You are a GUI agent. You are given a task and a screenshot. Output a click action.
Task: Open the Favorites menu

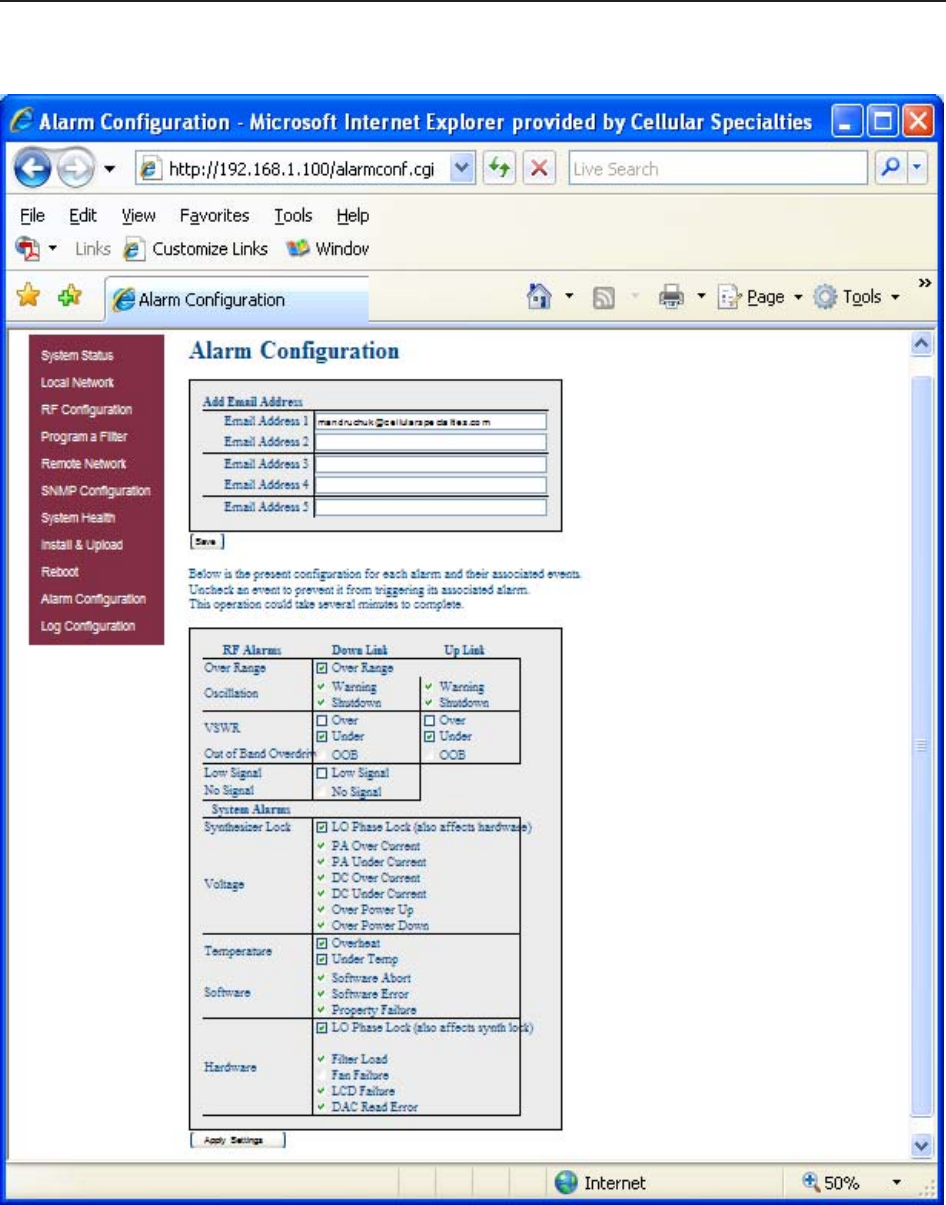215,215
